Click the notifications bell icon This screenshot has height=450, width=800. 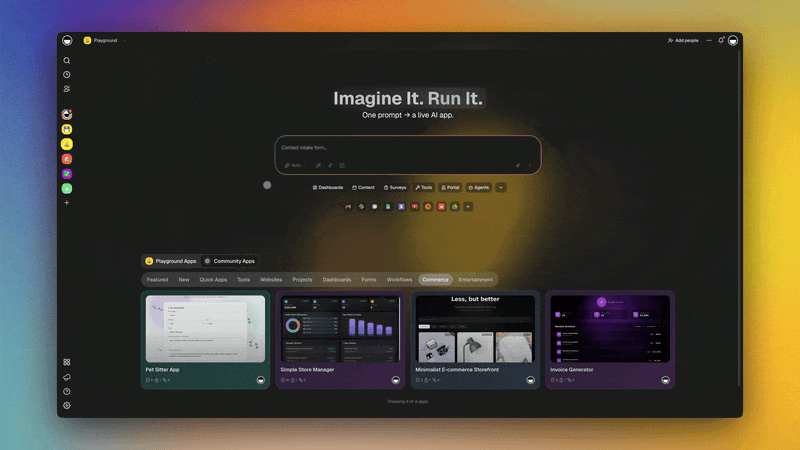[x=721, y=40]
